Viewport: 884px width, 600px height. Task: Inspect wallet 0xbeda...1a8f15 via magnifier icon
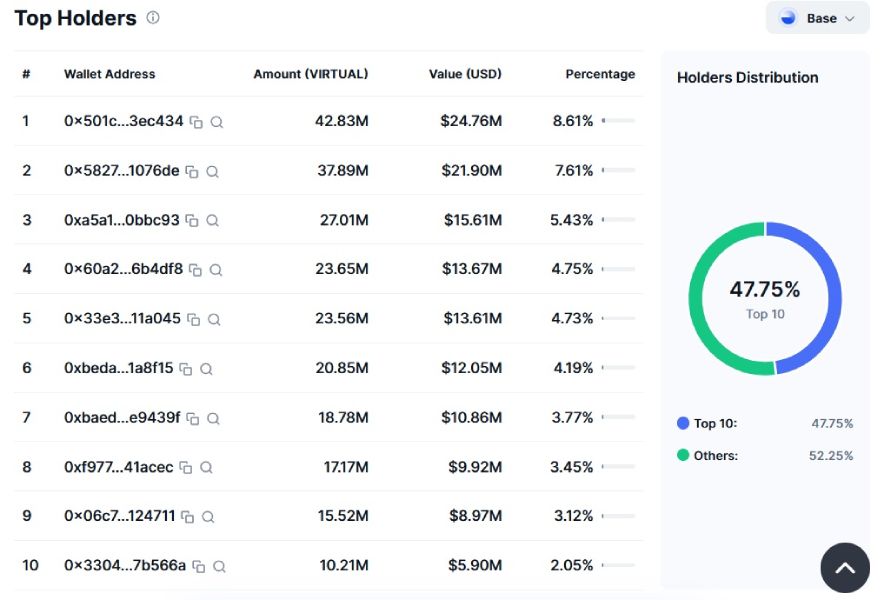[x=206, y=369]
